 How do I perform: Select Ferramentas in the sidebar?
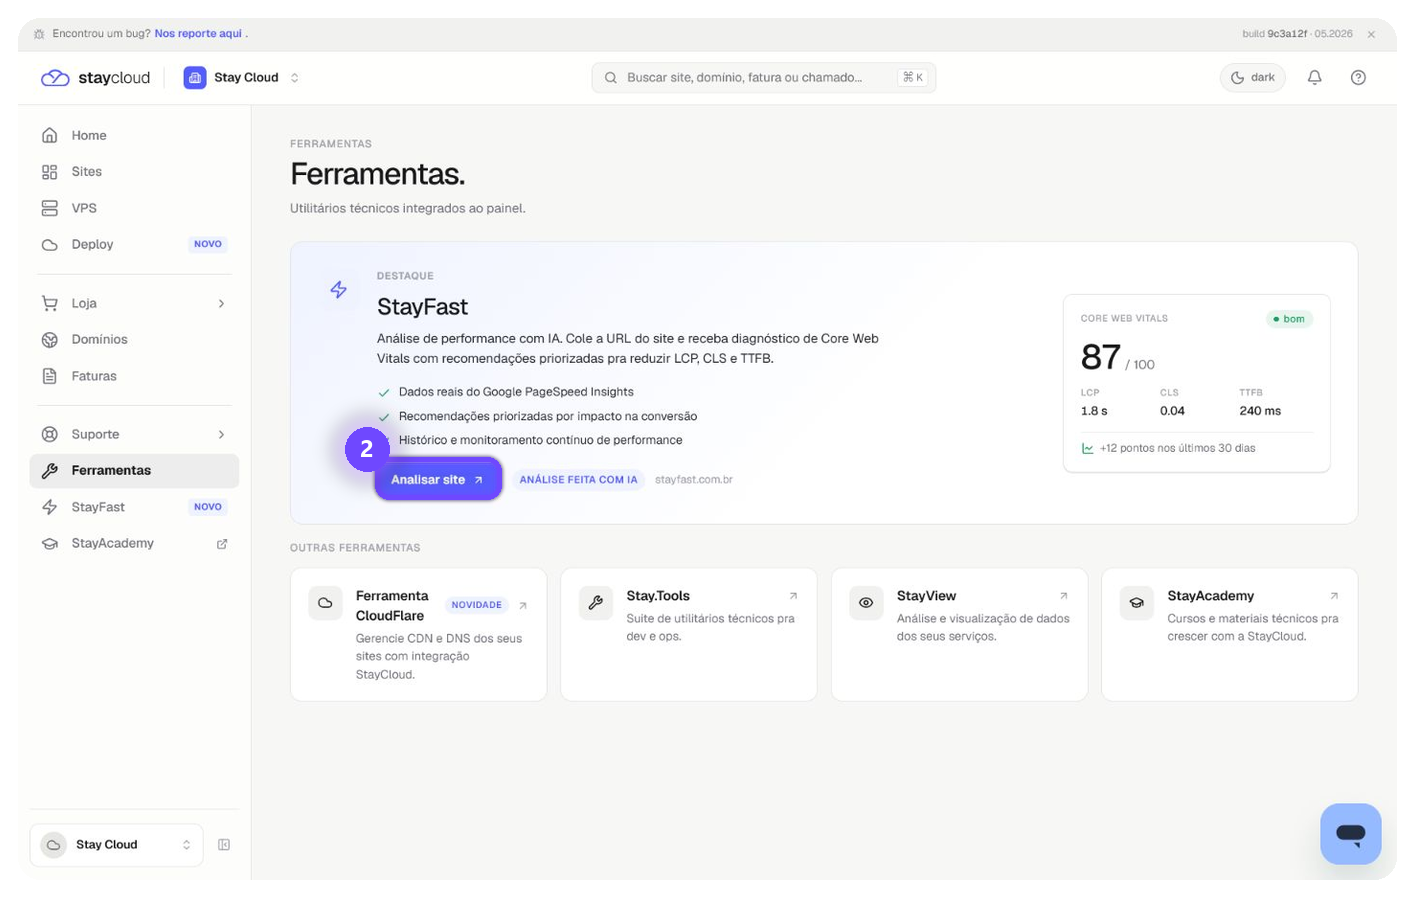[134, 471]
